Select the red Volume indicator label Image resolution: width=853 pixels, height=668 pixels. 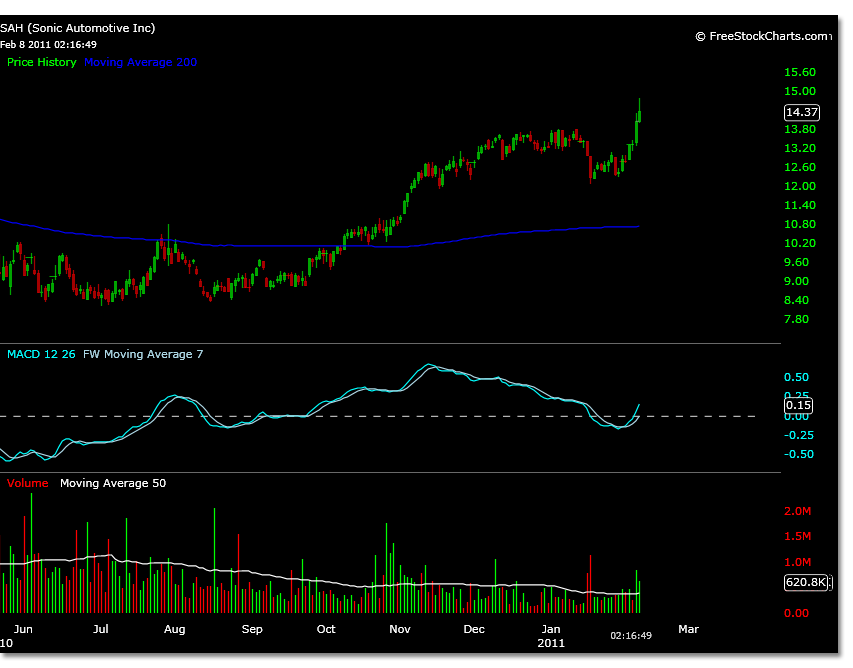tap(27, 483)
